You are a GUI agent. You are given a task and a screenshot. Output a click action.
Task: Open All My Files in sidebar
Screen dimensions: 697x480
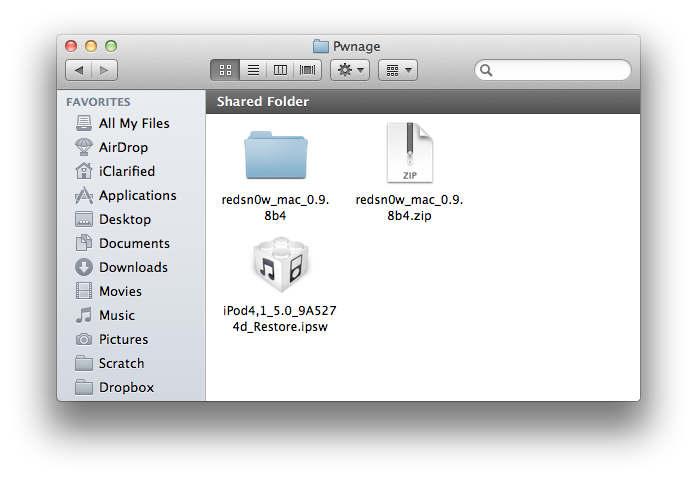point(134,123)
